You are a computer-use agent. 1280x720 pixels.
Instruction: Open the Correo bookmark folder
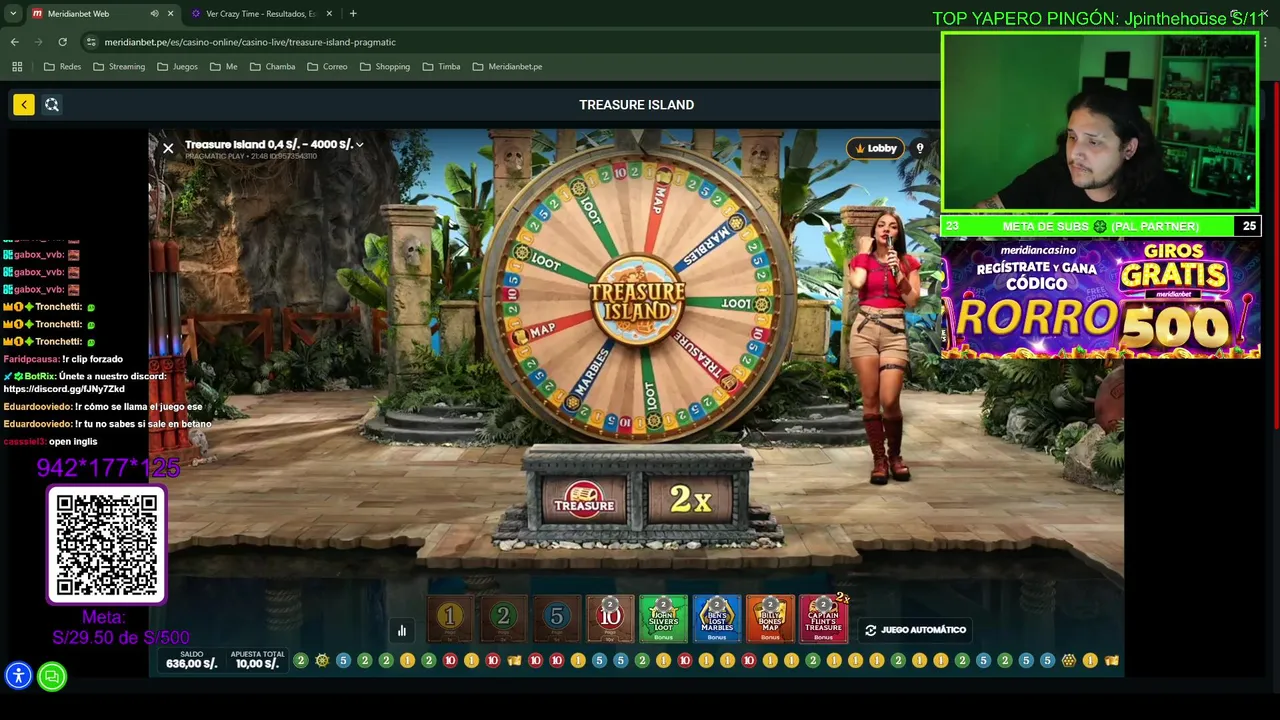coord(327,67)
